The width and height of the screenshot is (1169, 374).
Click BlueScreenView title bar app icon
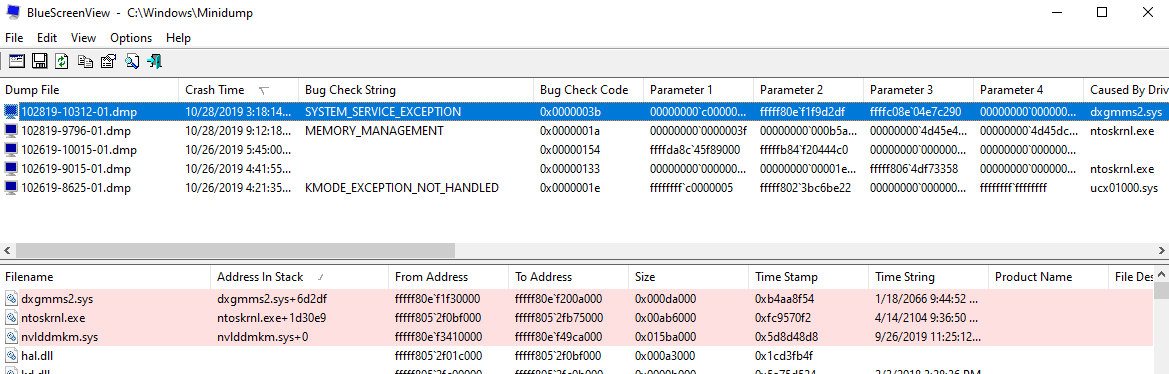pyautogui.click(x=13, y=12)
